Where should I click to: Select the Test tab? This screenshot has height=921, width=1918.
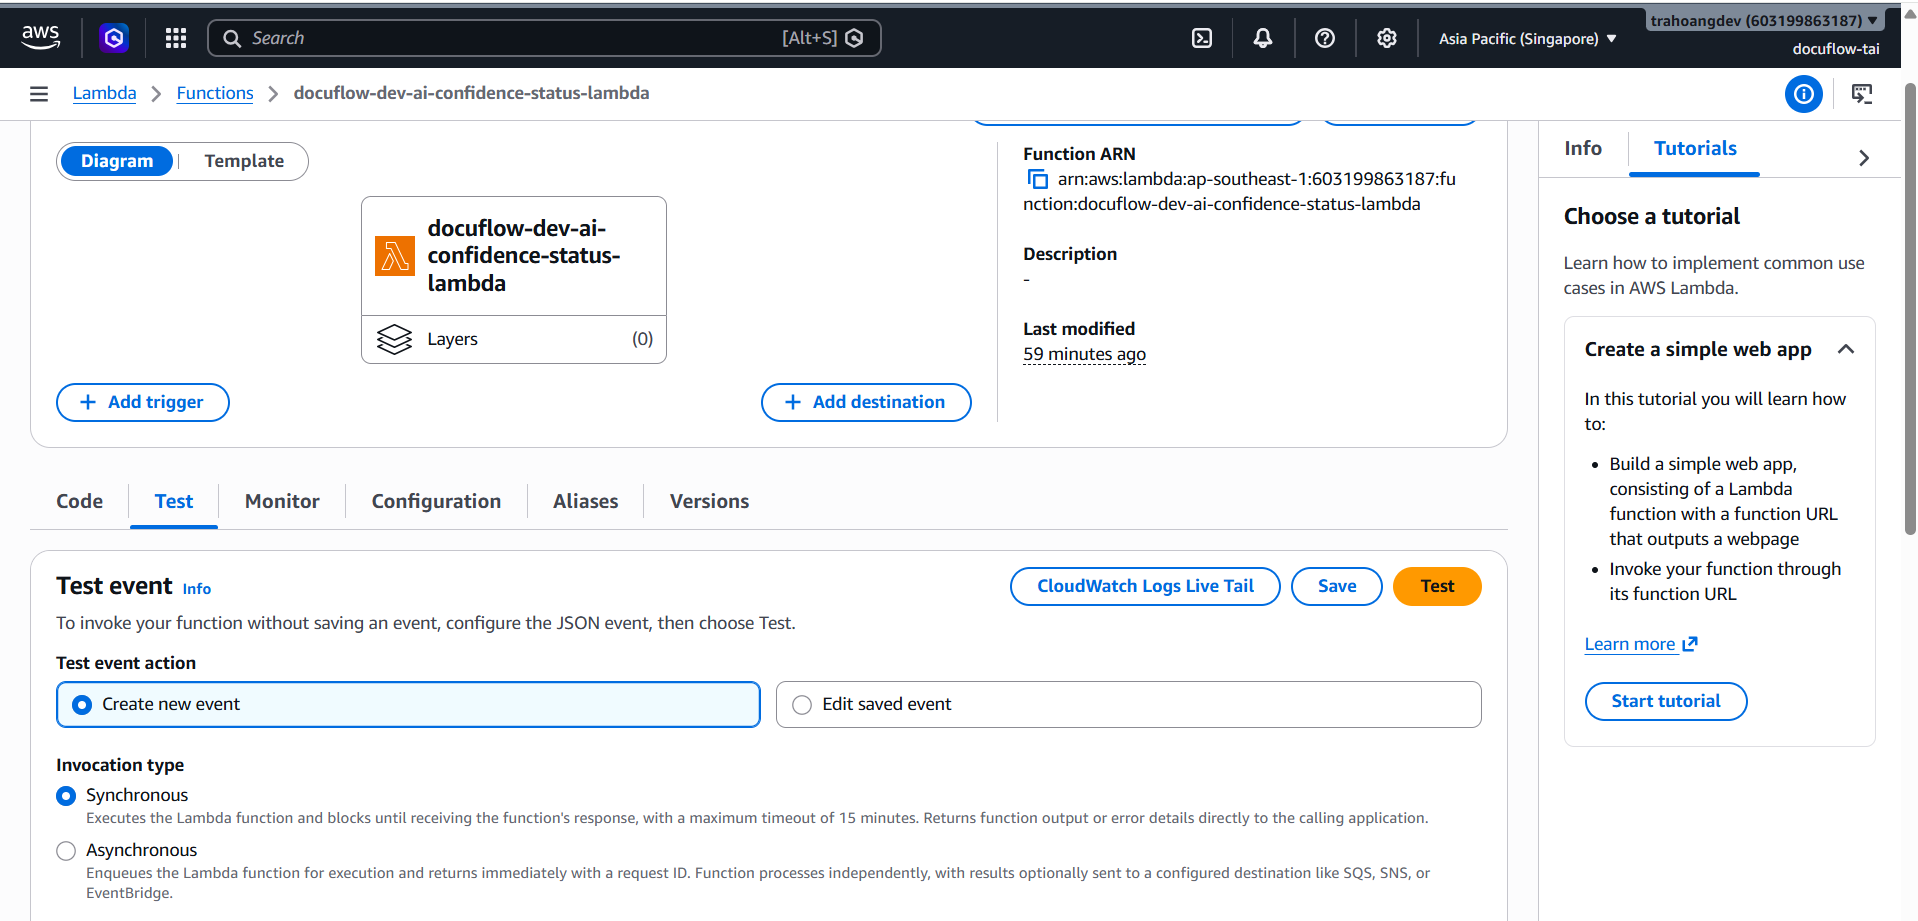(174, 501)
